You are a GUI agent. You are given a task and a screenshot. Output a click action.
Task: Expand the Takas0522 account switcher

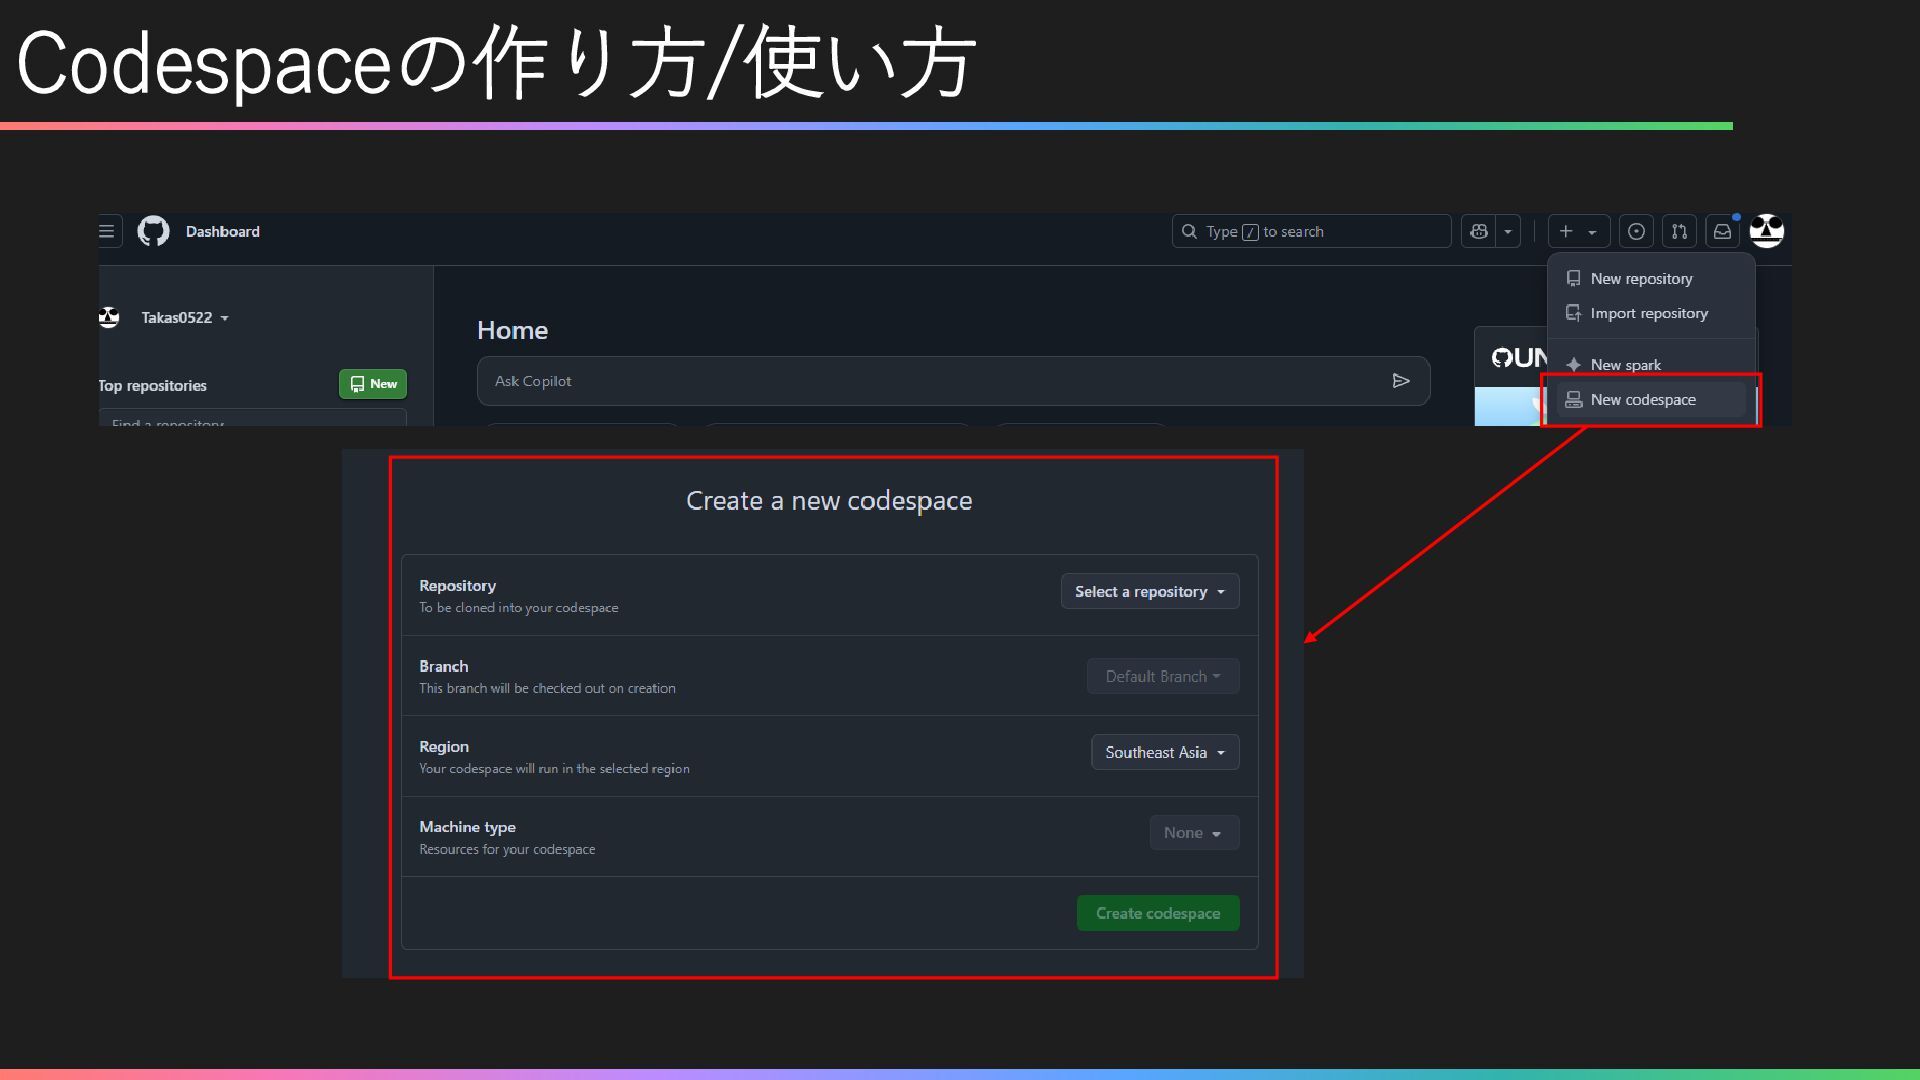click(185, 318)
